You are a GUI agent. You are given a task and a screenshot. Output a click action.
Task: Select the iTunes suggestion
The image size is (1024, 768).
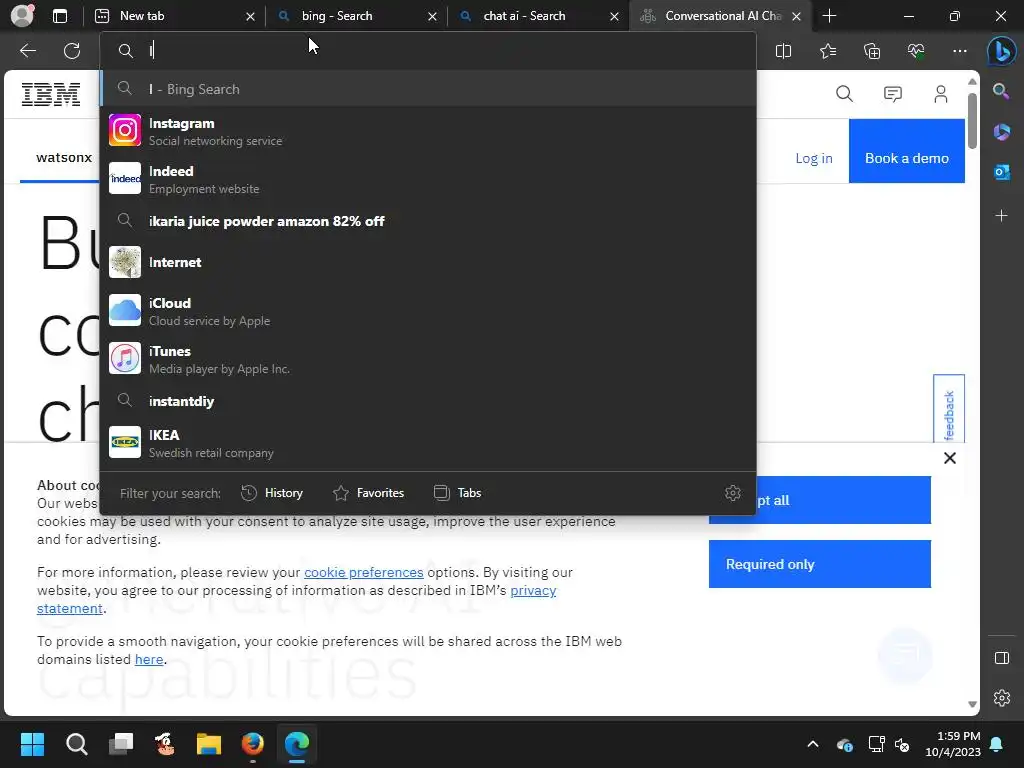pos(428,359)
